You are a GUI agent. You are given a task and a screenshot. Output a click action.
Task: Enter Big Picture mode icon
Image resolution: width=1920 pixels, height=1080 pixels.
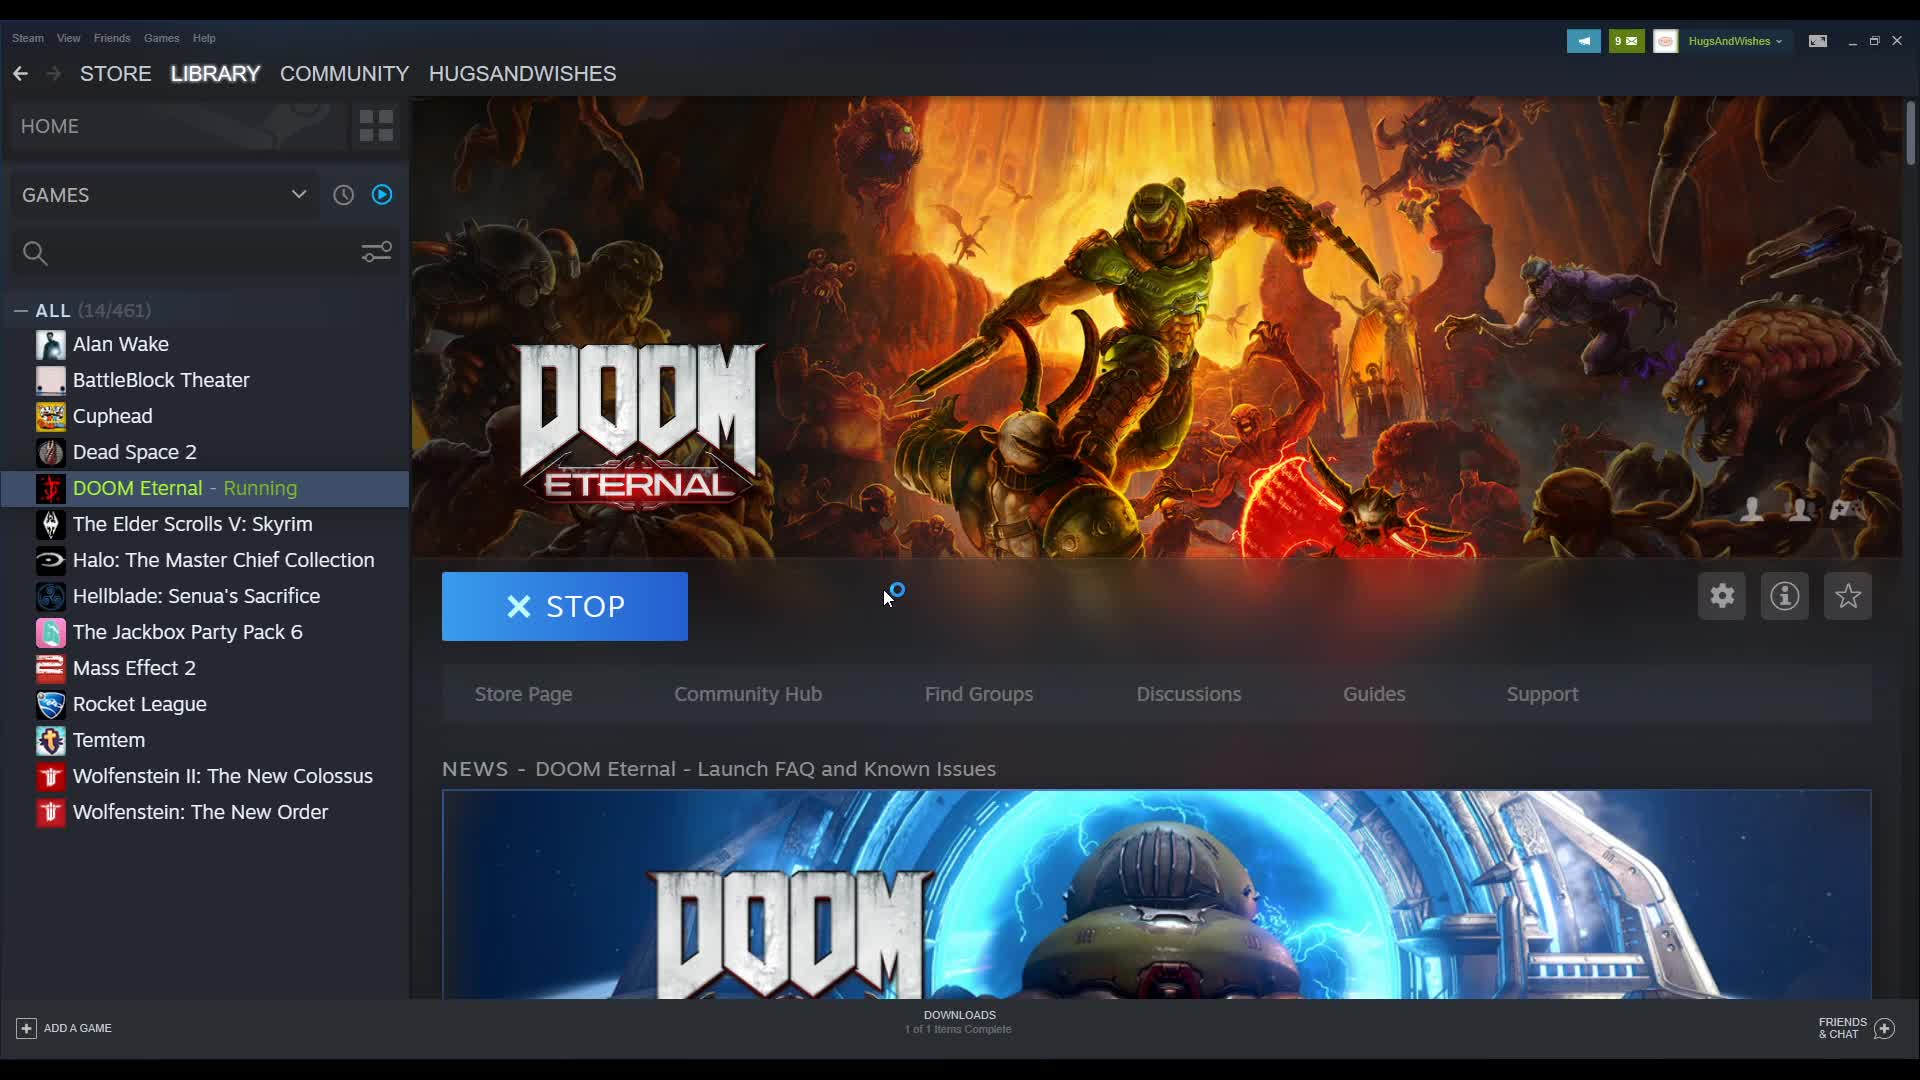pyautogui.click(x=1817, y=41)
